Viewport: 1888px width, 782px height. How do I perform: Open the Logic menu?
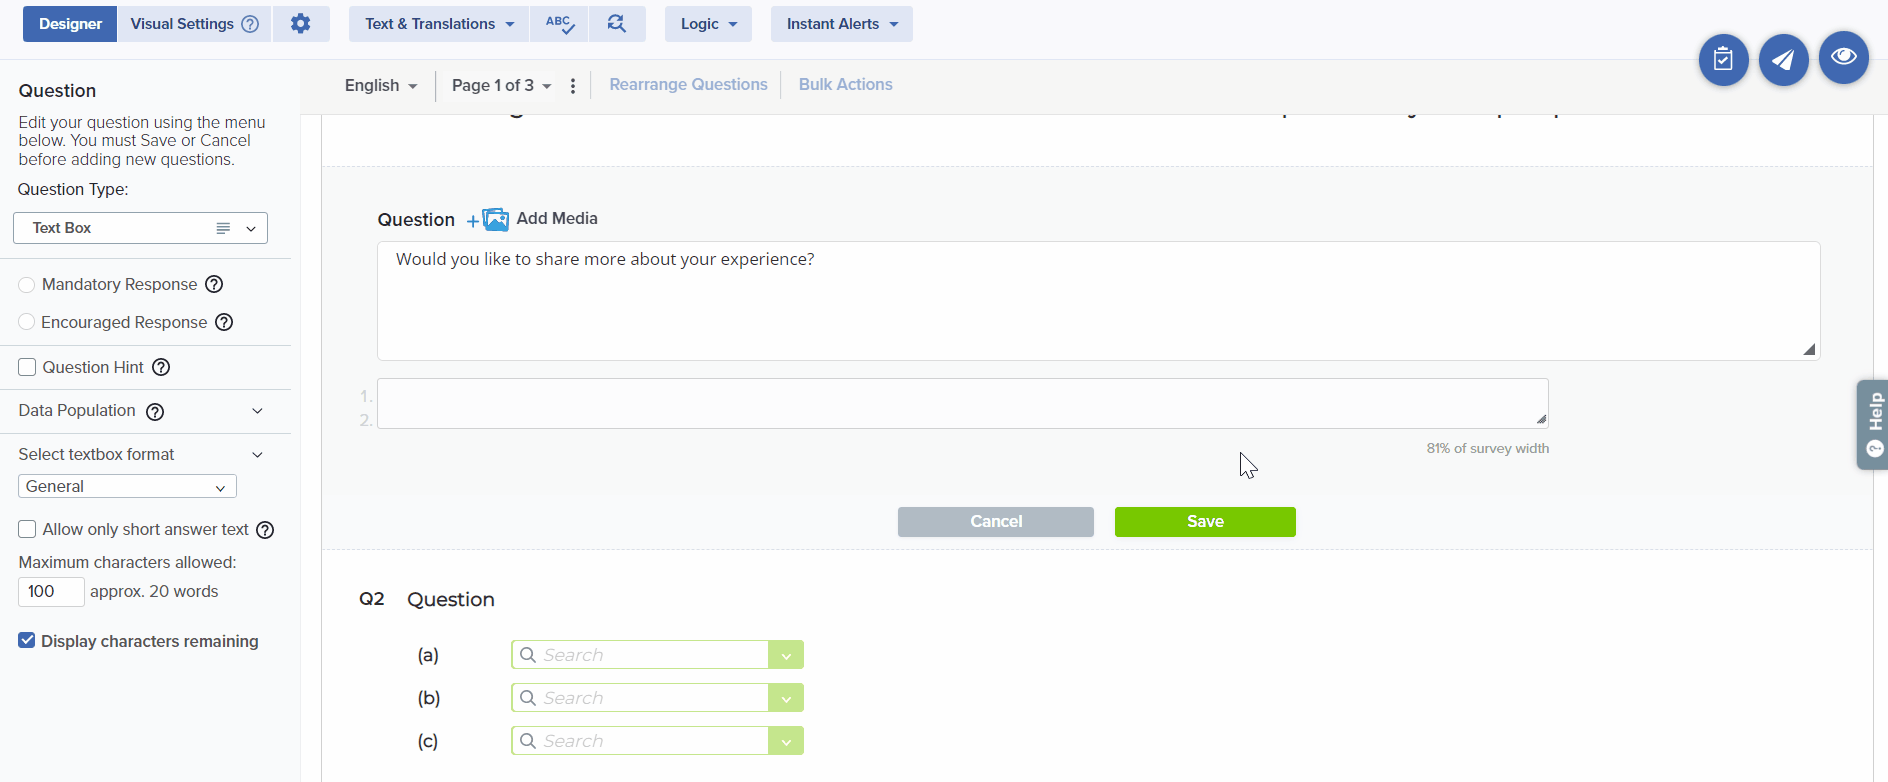708,24
